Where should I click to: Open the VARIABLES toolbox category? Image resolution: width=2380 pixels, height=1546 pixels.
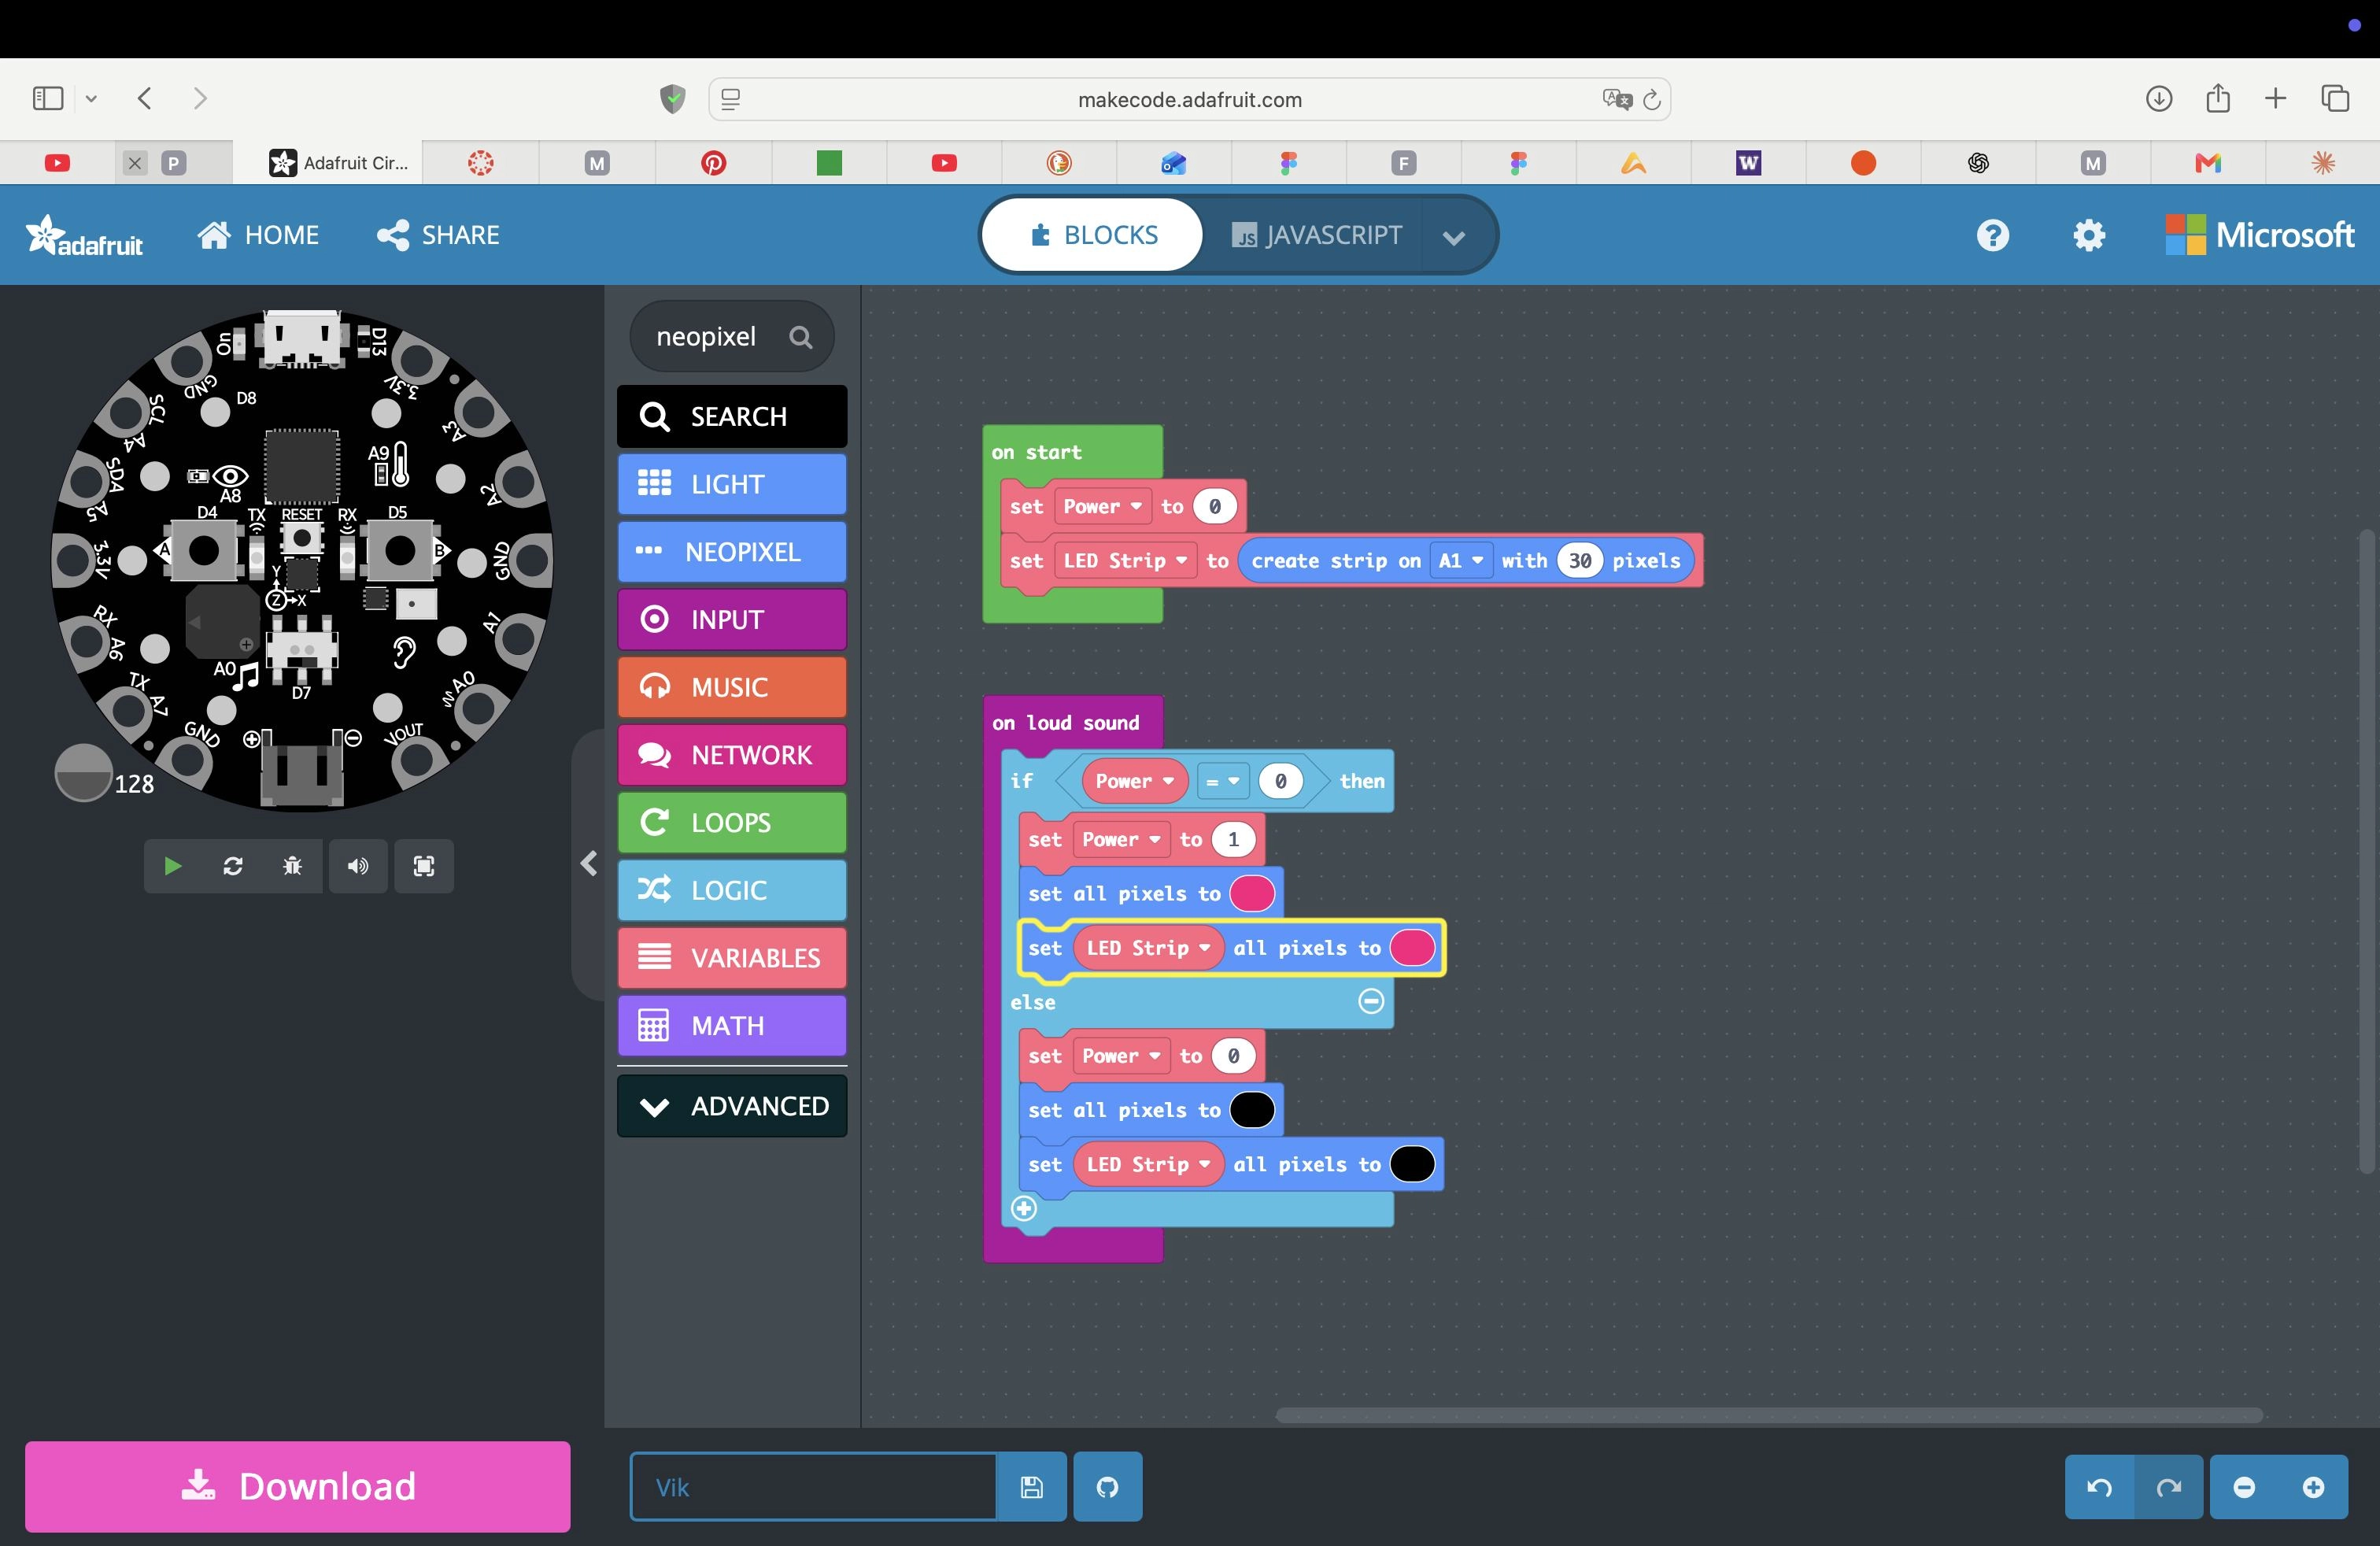pos(732,958)
